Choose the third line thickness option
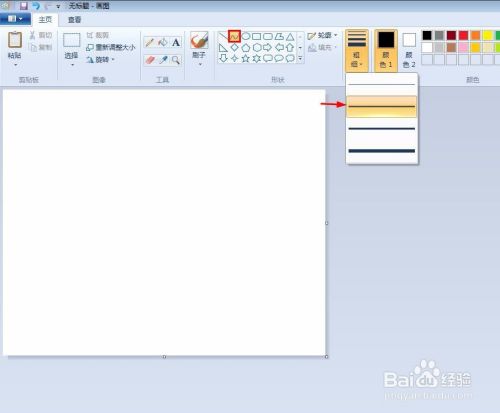 point(382,128)
